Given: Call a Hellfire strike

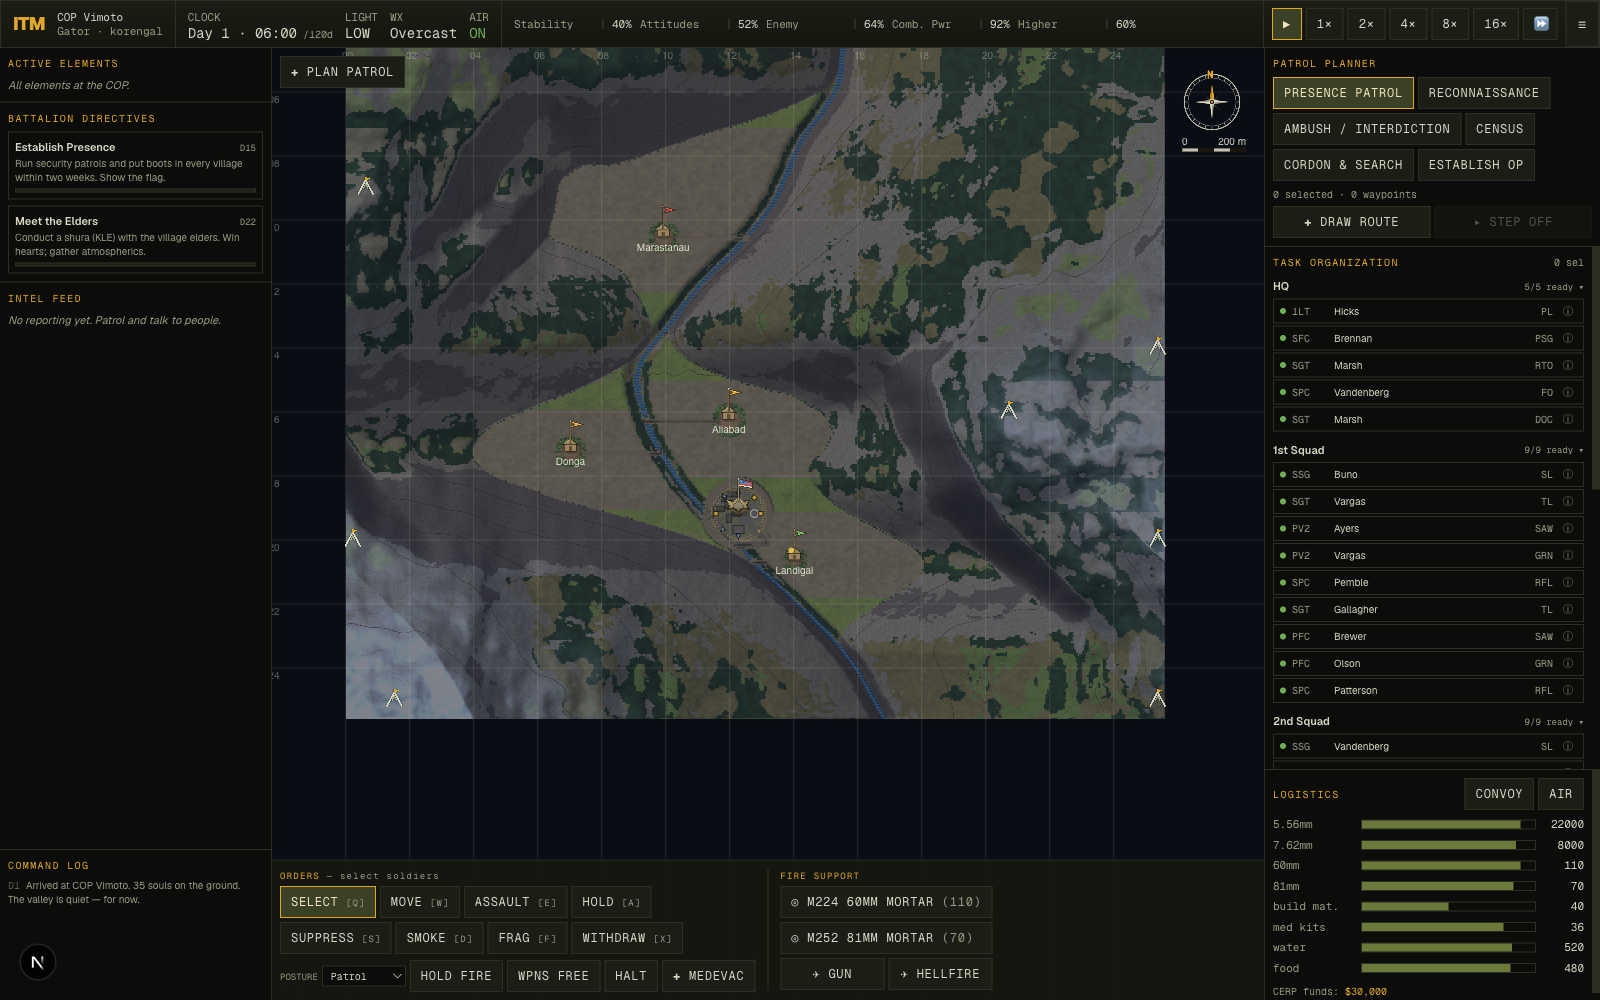Looking at the screenshot, I should (x=940, y=974).
